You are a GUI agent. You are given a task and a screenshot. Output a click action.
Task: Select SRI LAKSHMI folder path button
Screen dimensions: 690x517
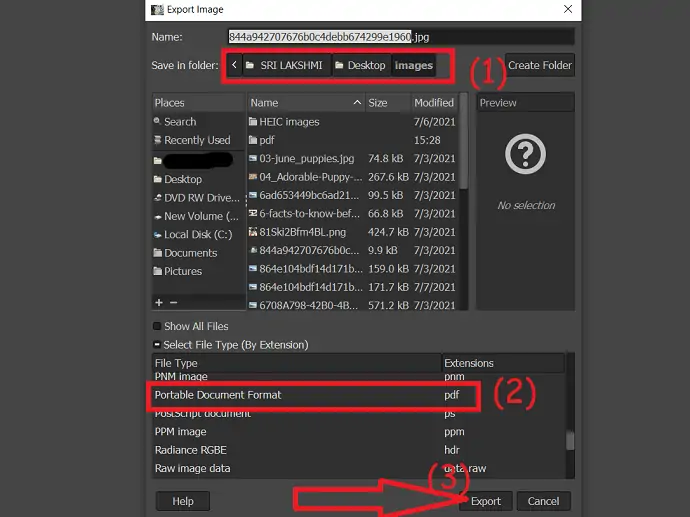pos(286,65)
